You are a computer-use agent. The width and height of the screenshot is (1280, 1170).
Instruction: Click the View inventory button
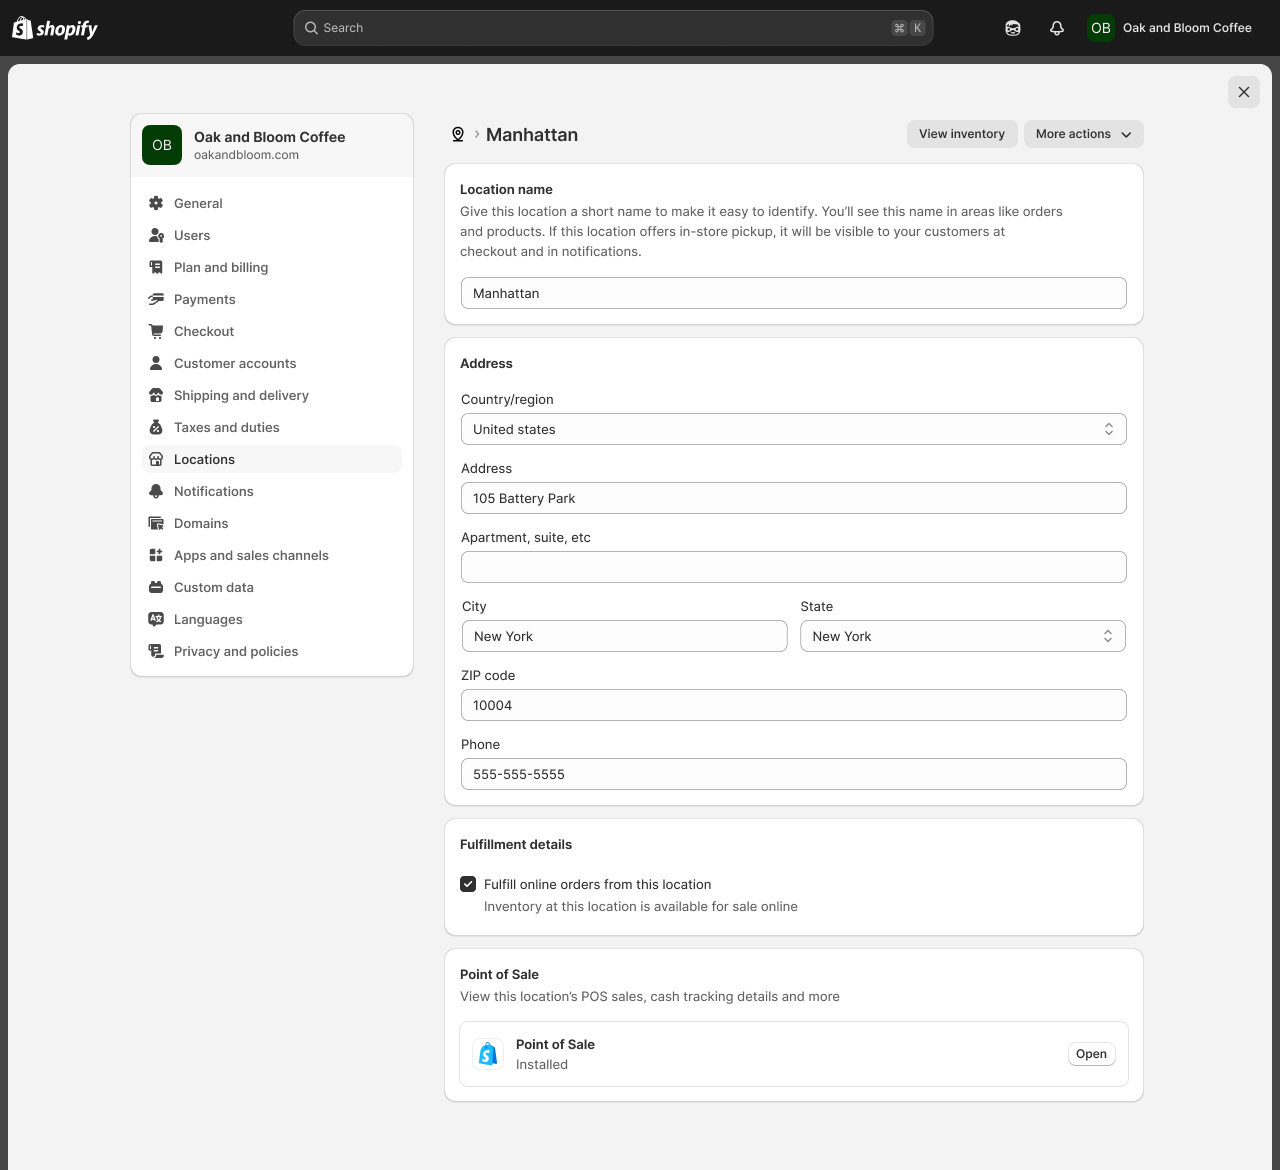pyautogui.click(x=962, y=134)
